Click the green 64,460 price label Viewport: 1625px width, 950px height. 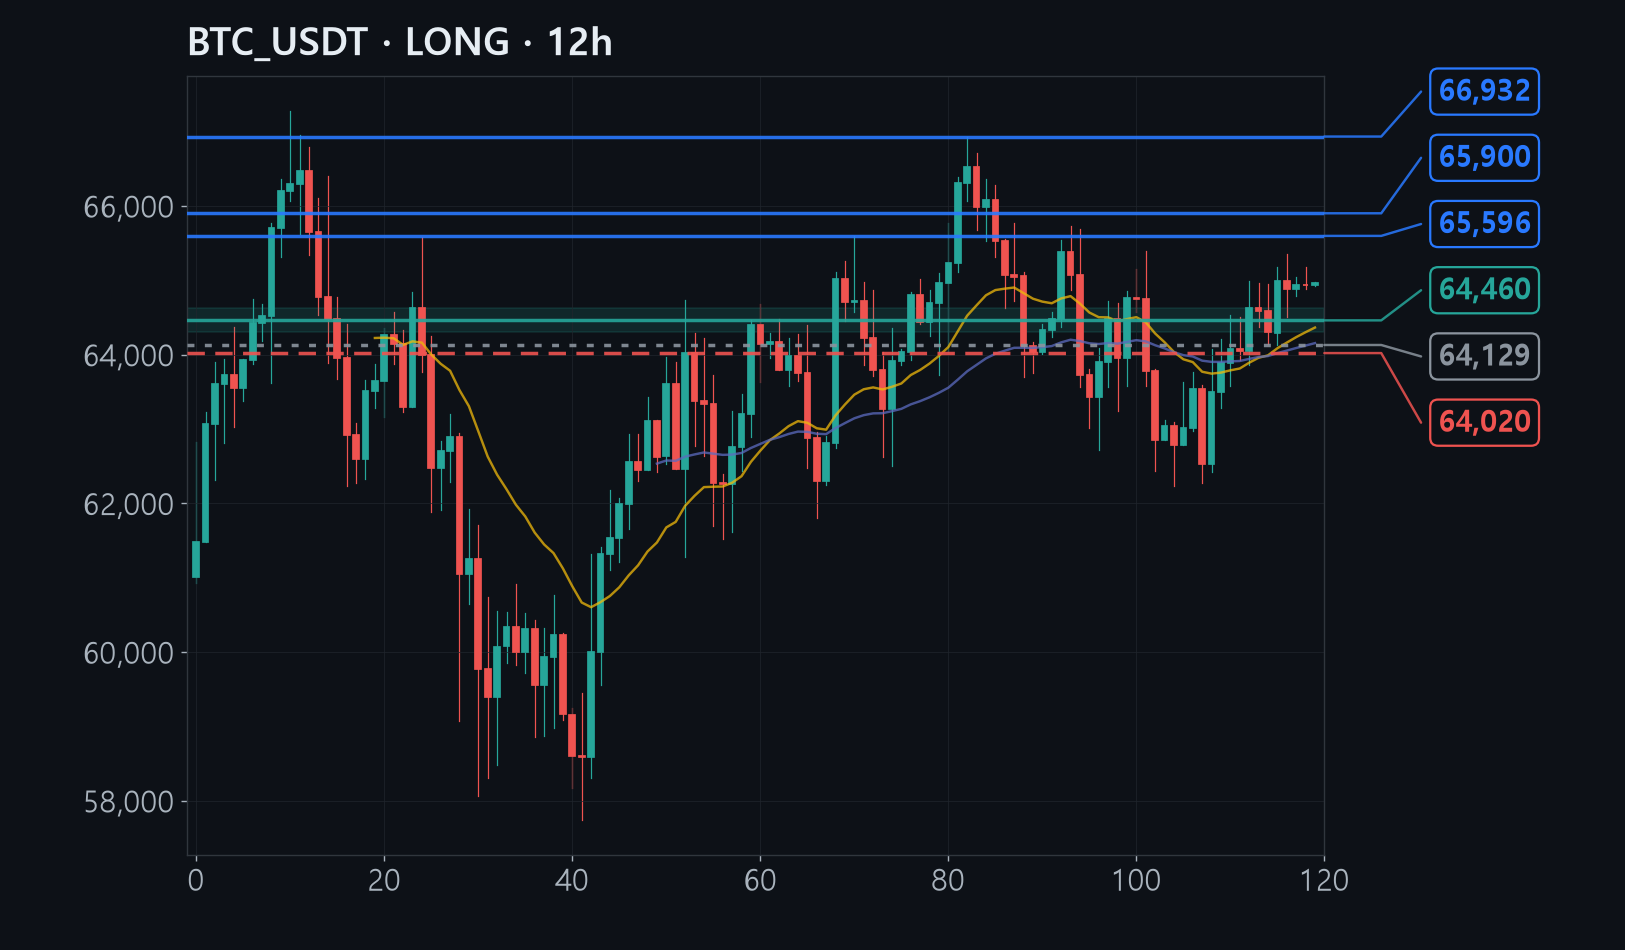1484,290
